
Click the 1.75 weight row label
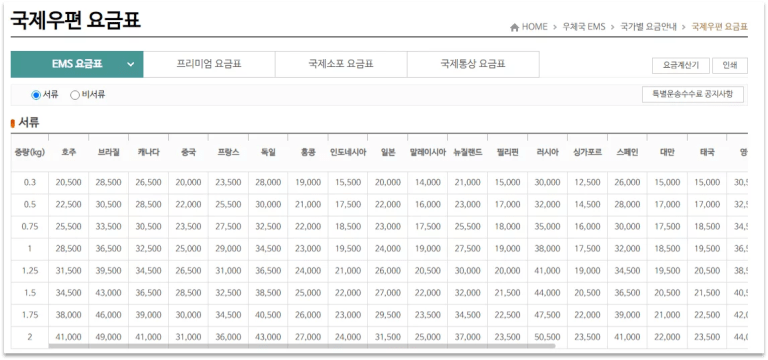(x=29, y=315)
